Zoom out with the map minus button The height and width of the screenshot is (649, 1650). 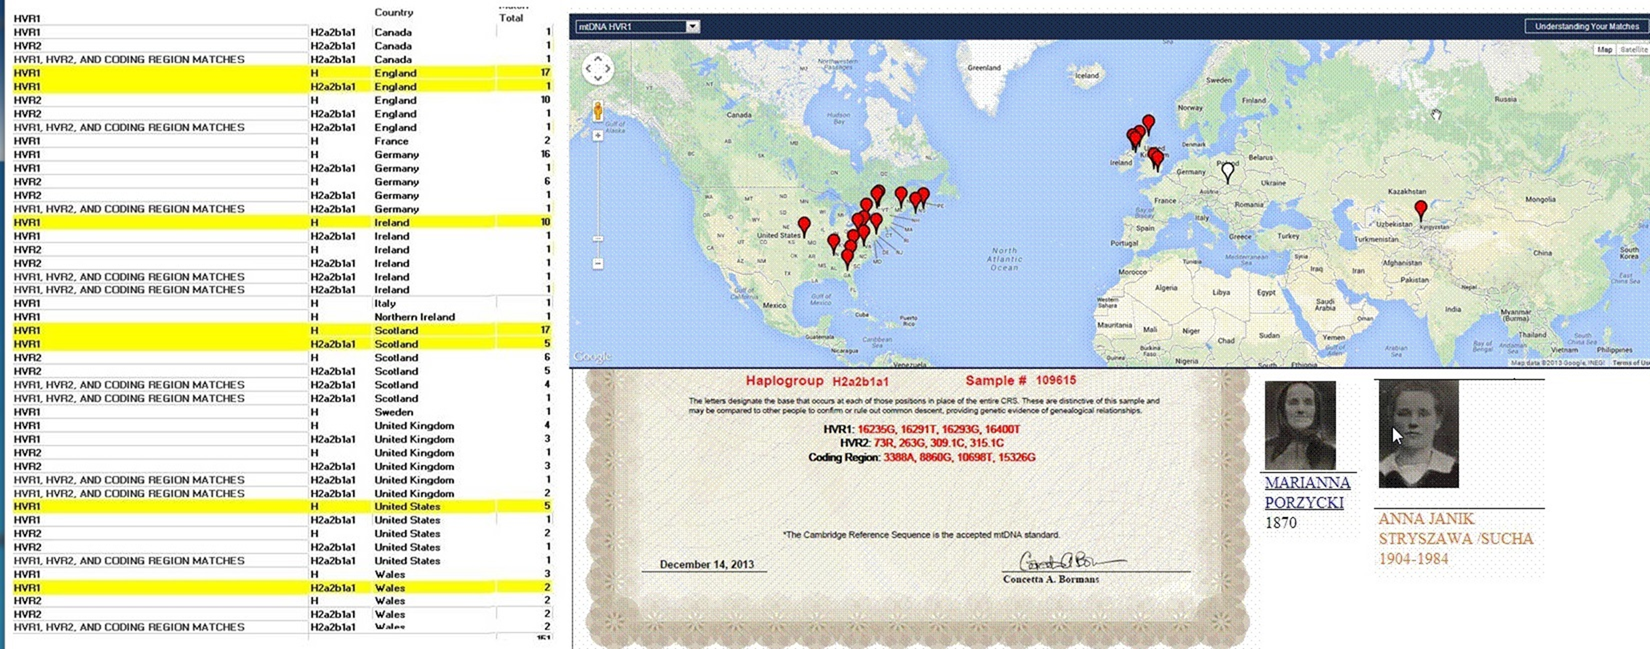[x=597, y=264]
